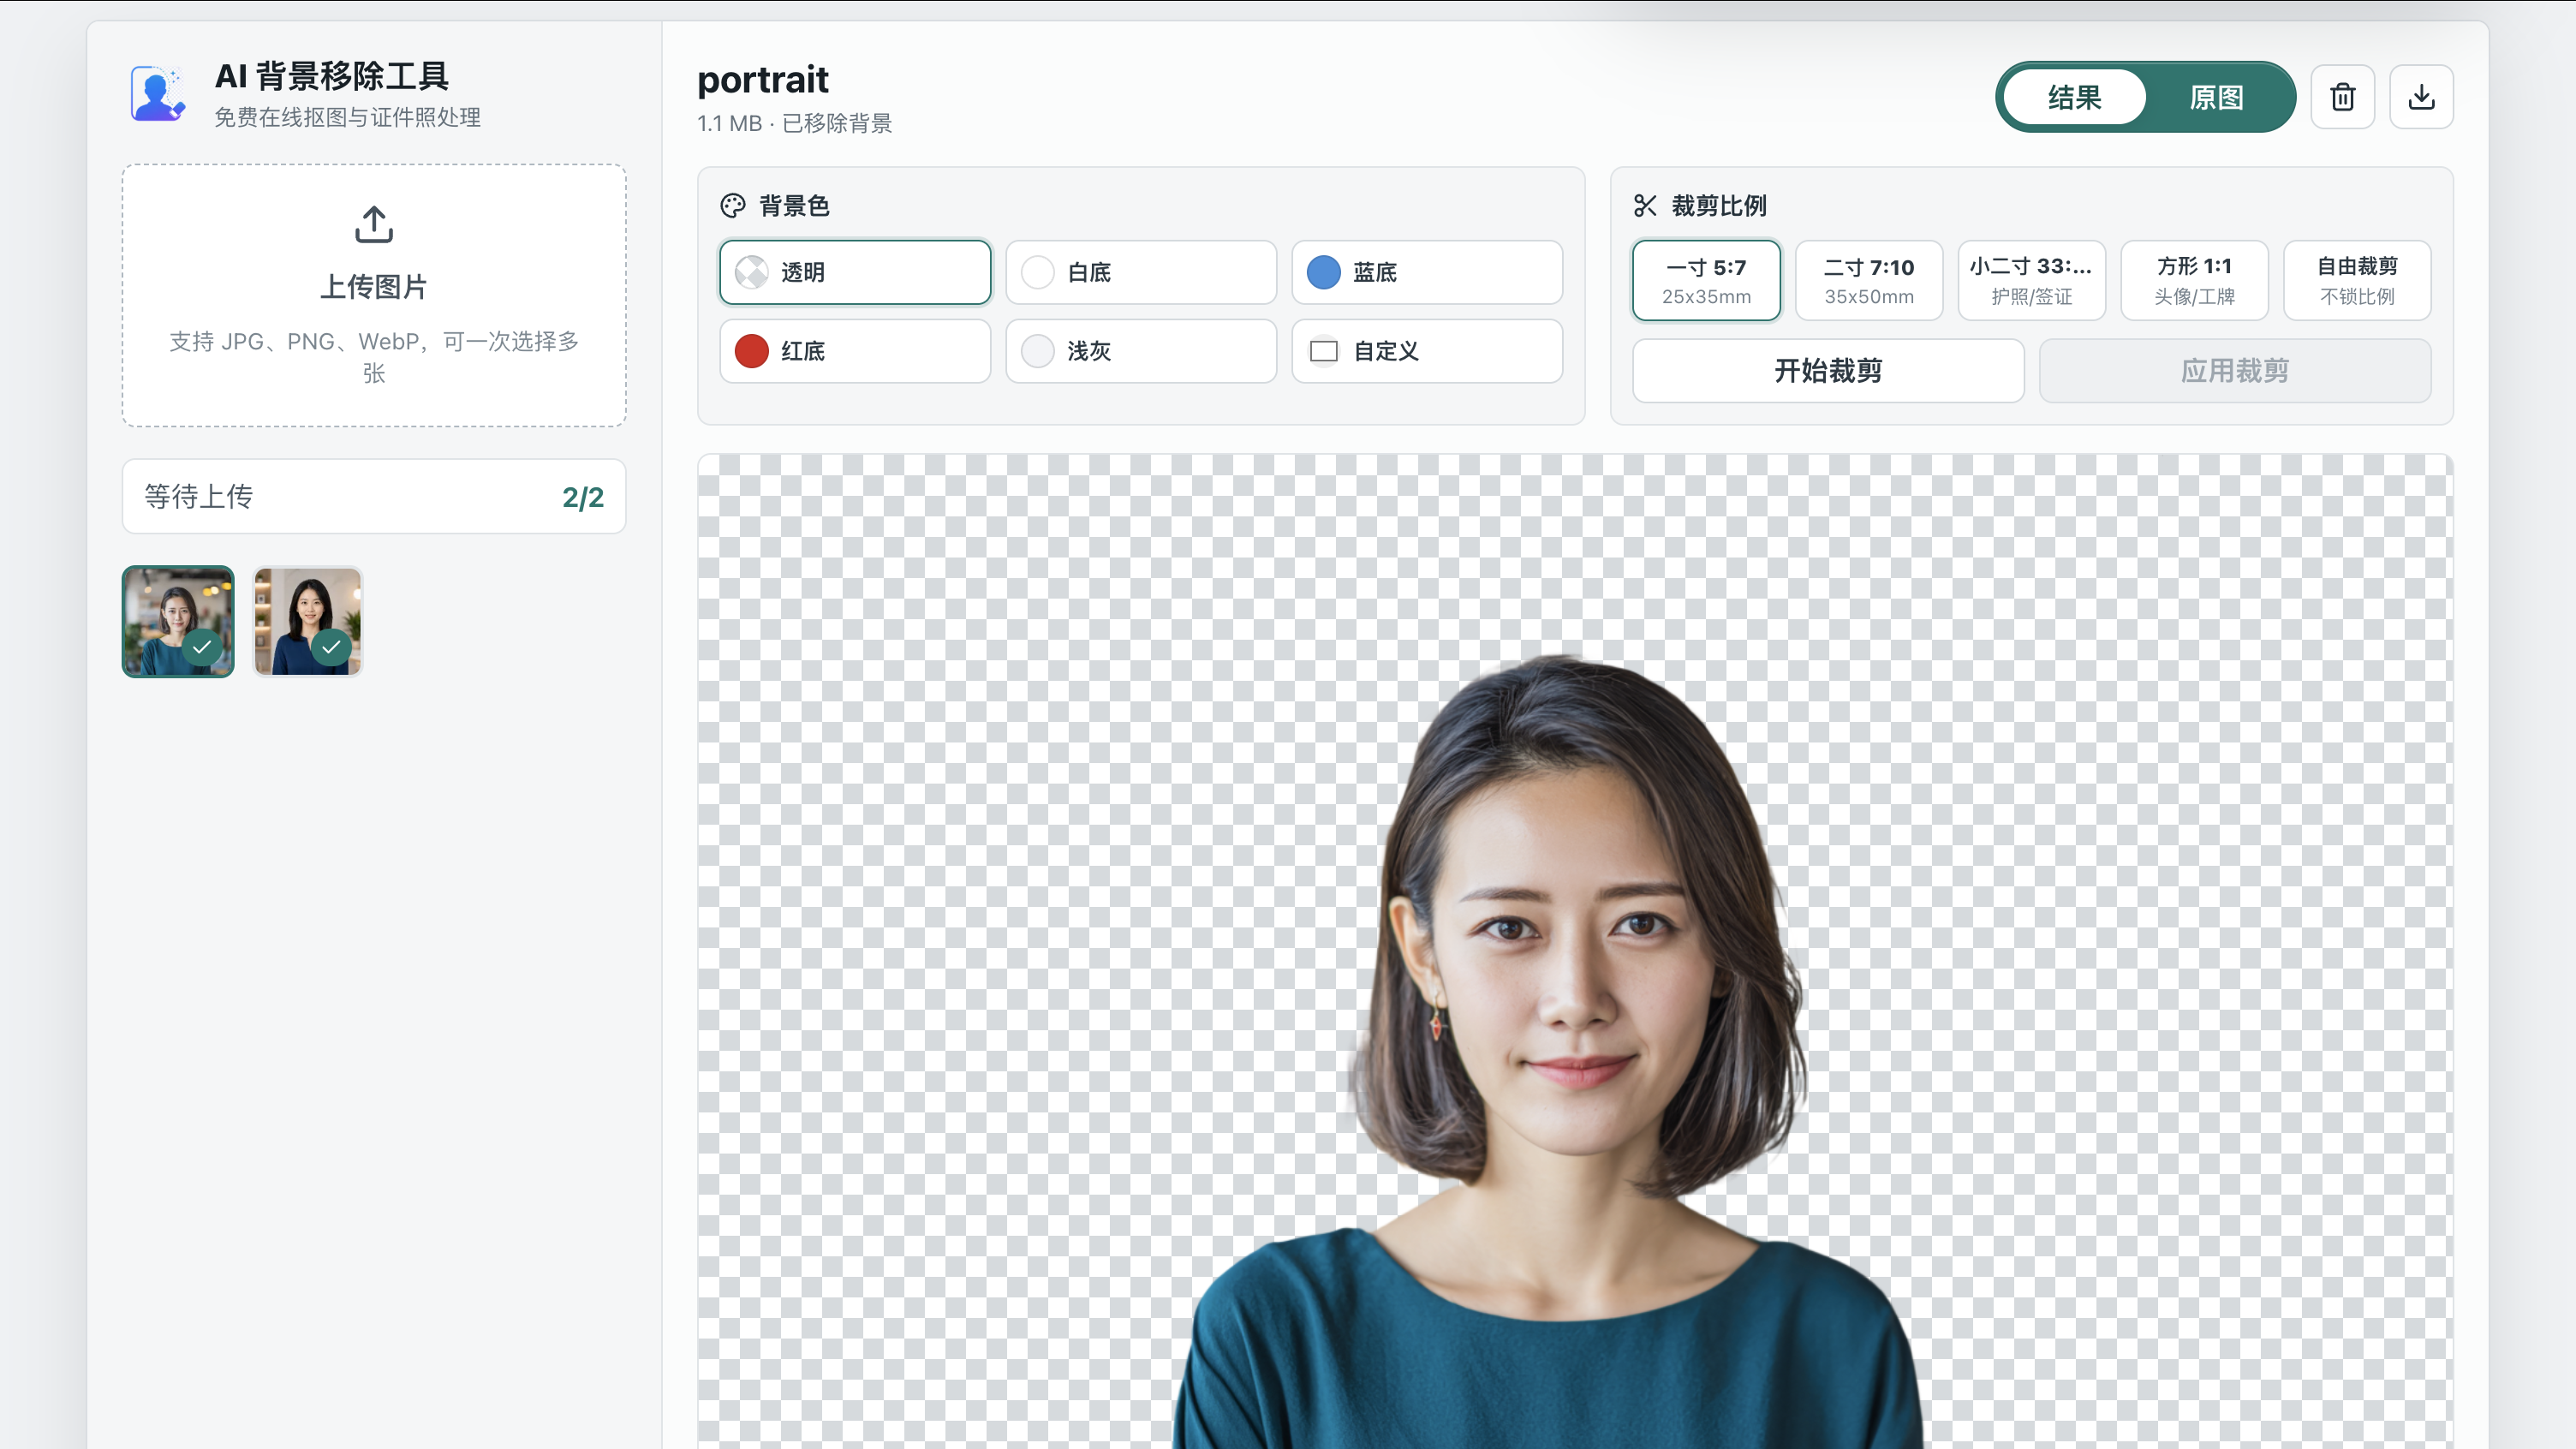The height and width of the screenshot is (1449, 2576).
Task: Click the portrait file name title
Action: pyautogui.click(x=763, y=80)
